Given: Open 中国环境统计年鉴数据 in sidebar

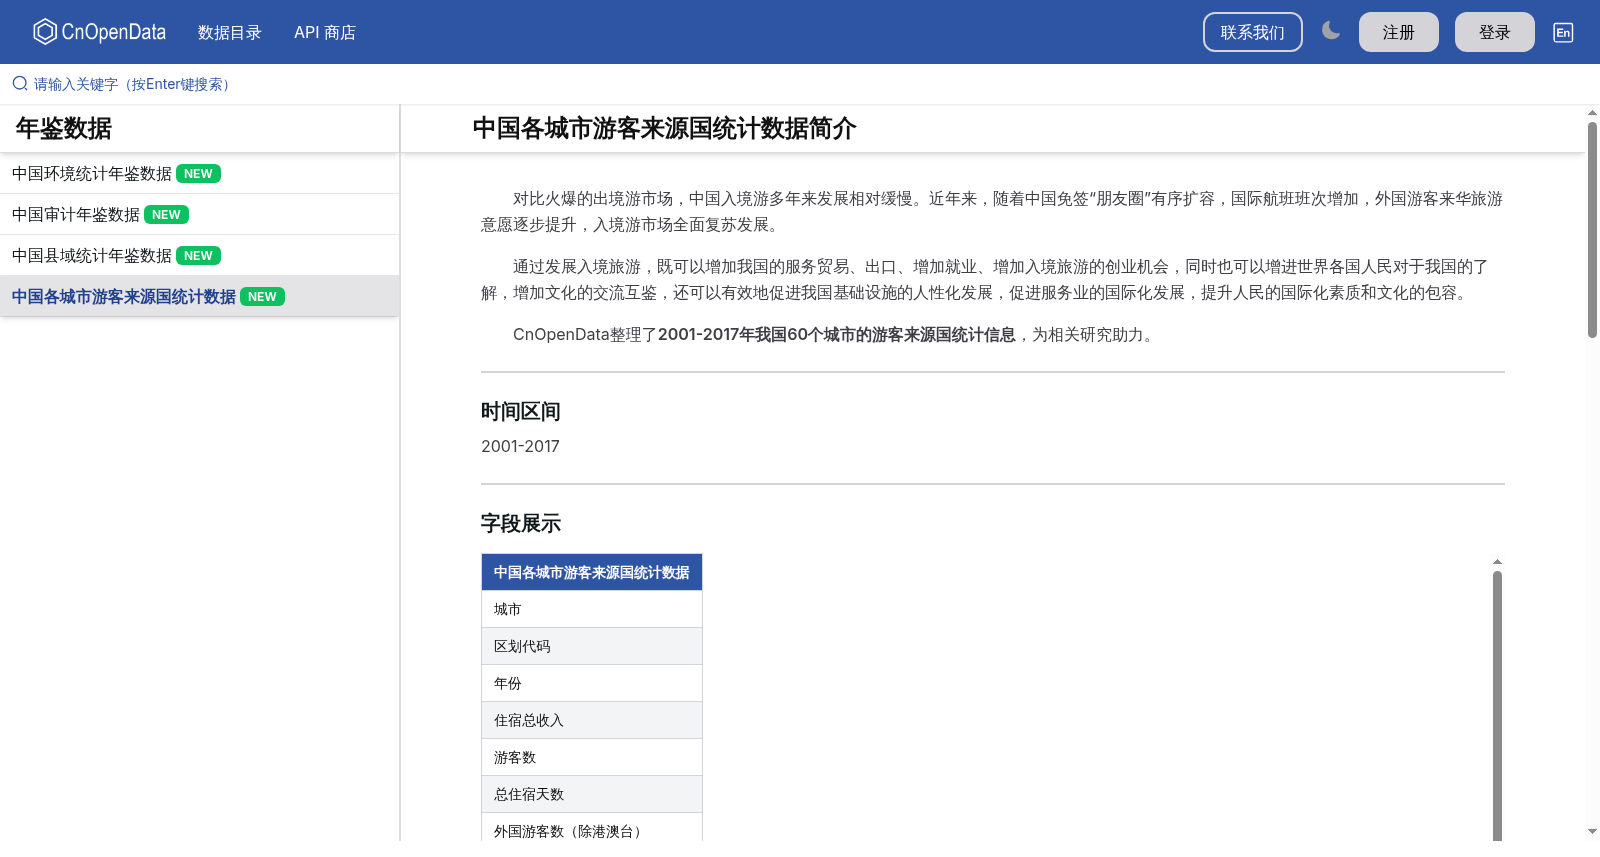Looking at the screenshot, I should click(x=200, y=173).
